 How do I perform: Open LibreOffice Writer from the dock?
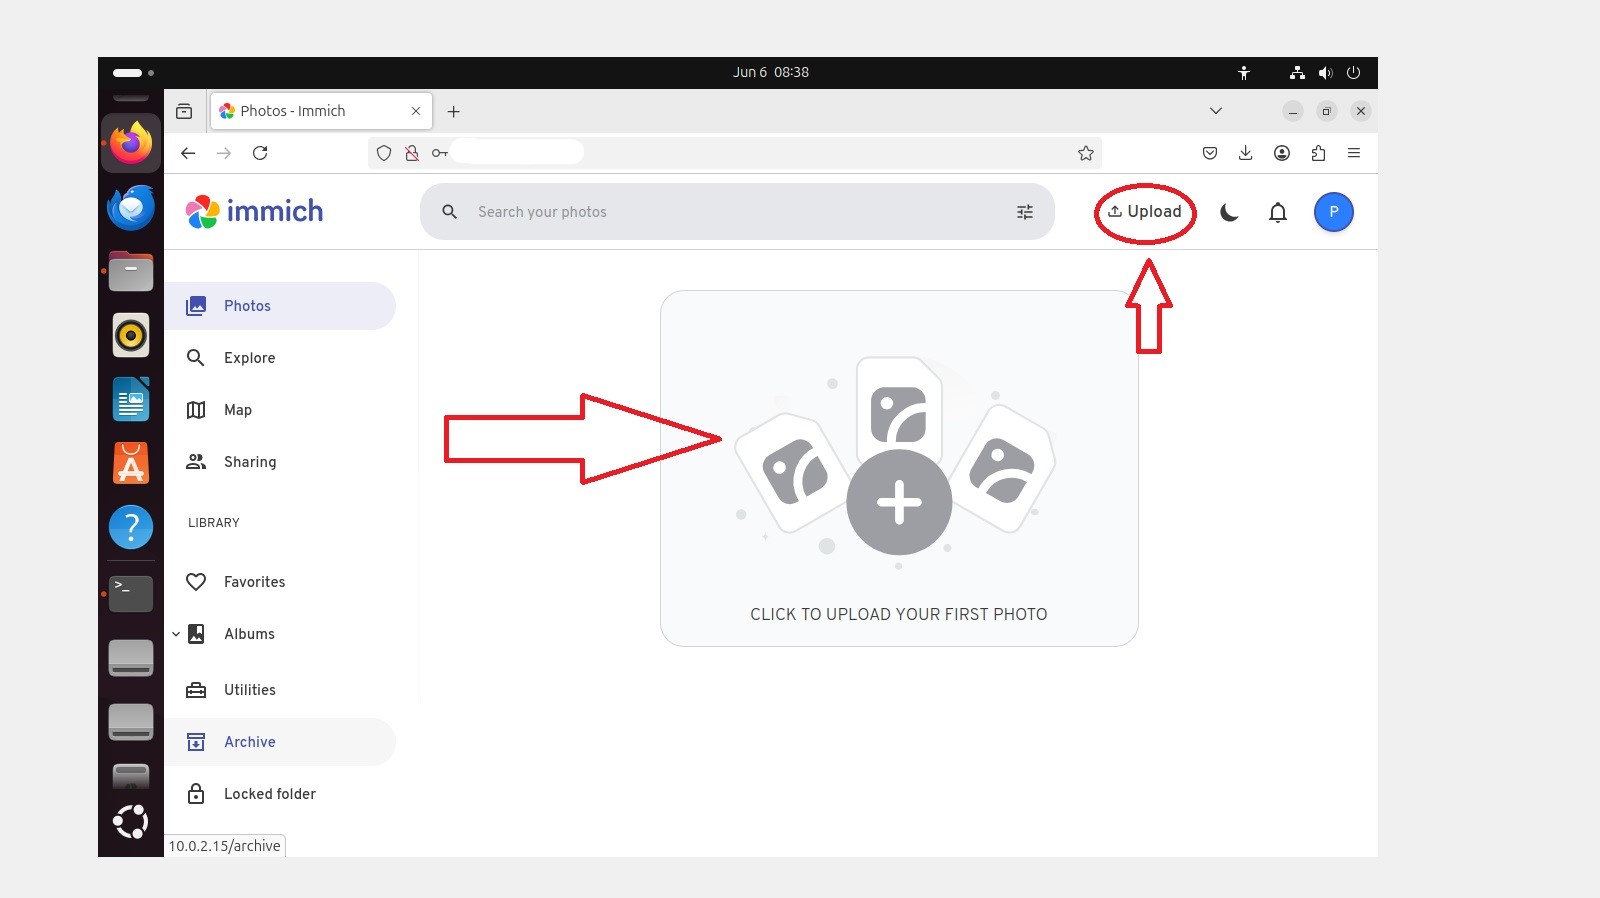131,400
